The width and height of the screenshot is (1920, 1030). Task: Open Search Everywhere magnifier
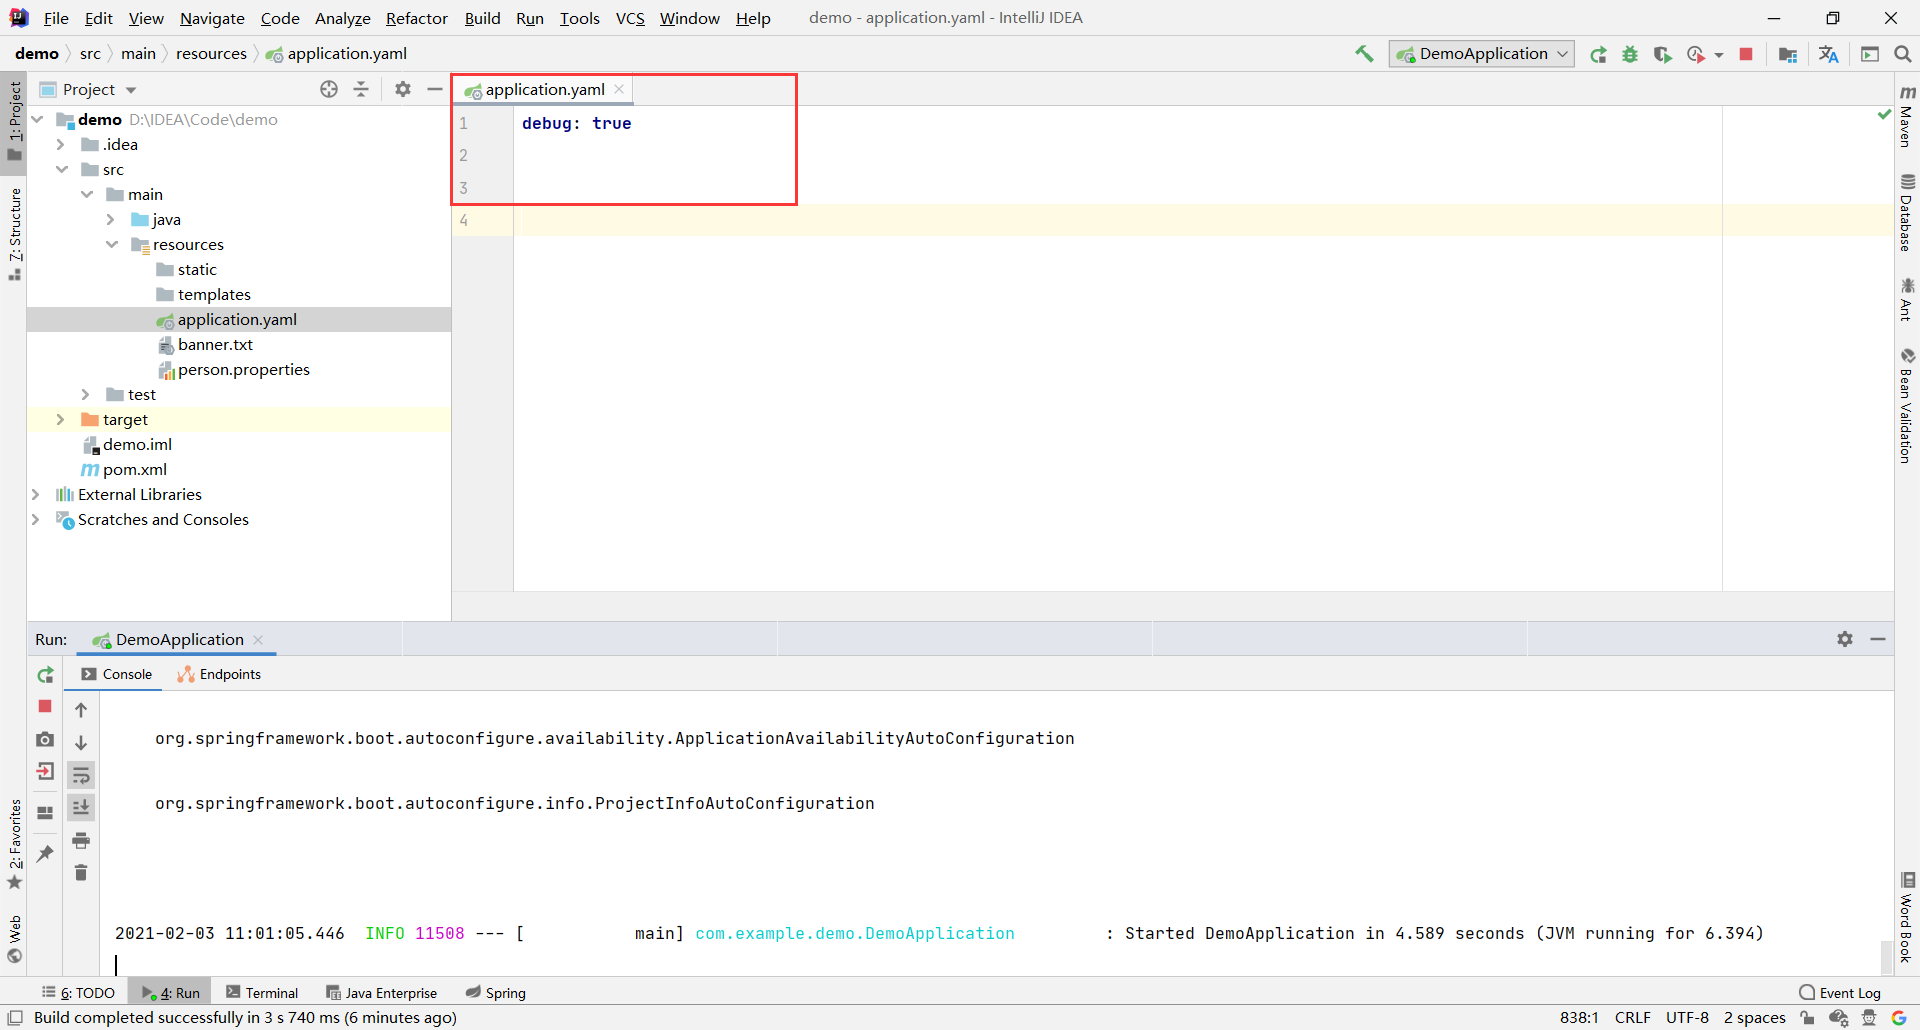pyautogui.click(x=1903, y=53)
